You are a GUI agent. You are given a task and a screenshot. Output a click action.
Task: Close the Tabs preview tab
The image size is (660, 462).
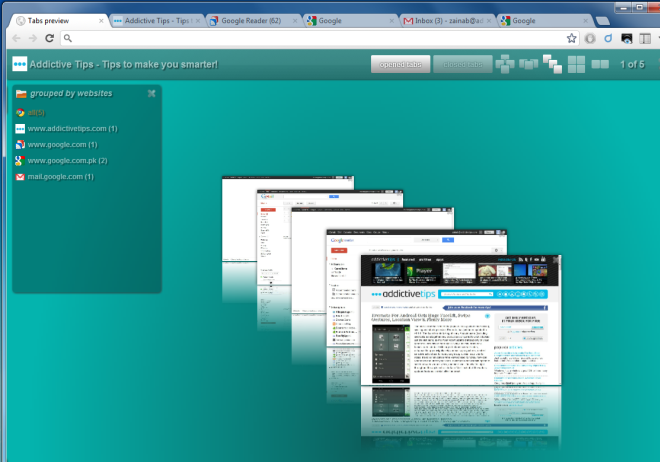pyautogui.click(x=101, y=21)
